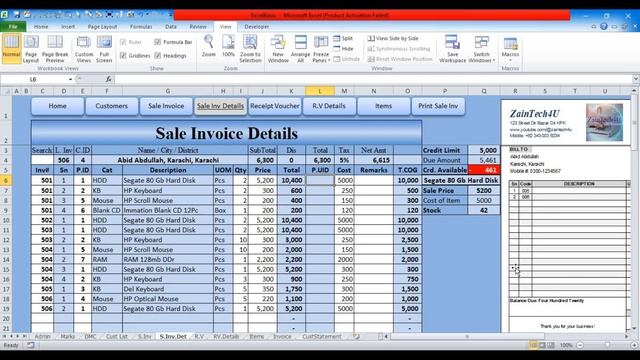The width and height of the screenshot is (640, 360).
Task: Switch to the Developer ribbon tab
Action: [257, 27]
